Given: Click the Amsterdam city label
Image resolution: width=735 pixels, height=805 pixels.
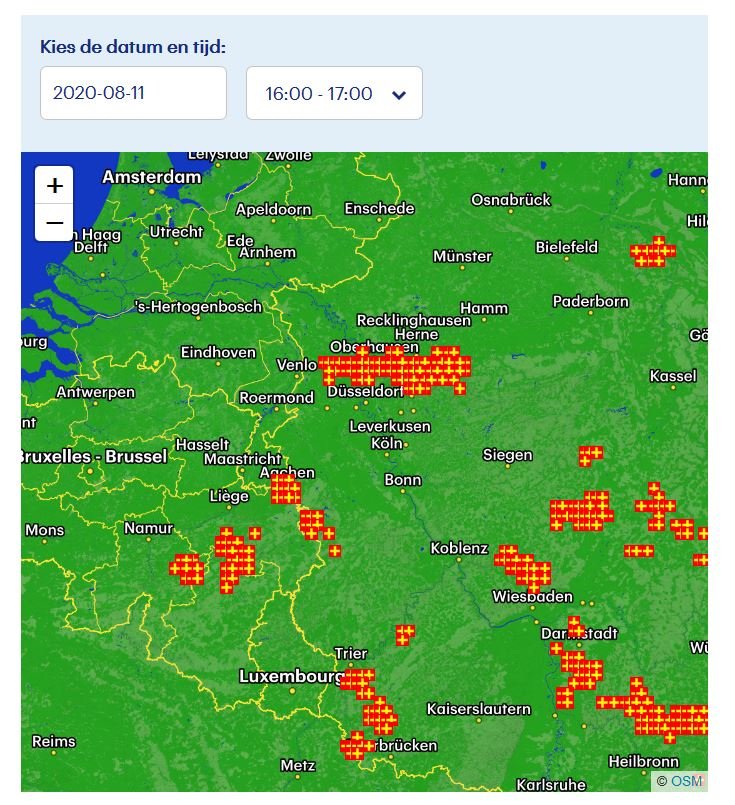Looking at the screenshot, I should coord(152,177).
